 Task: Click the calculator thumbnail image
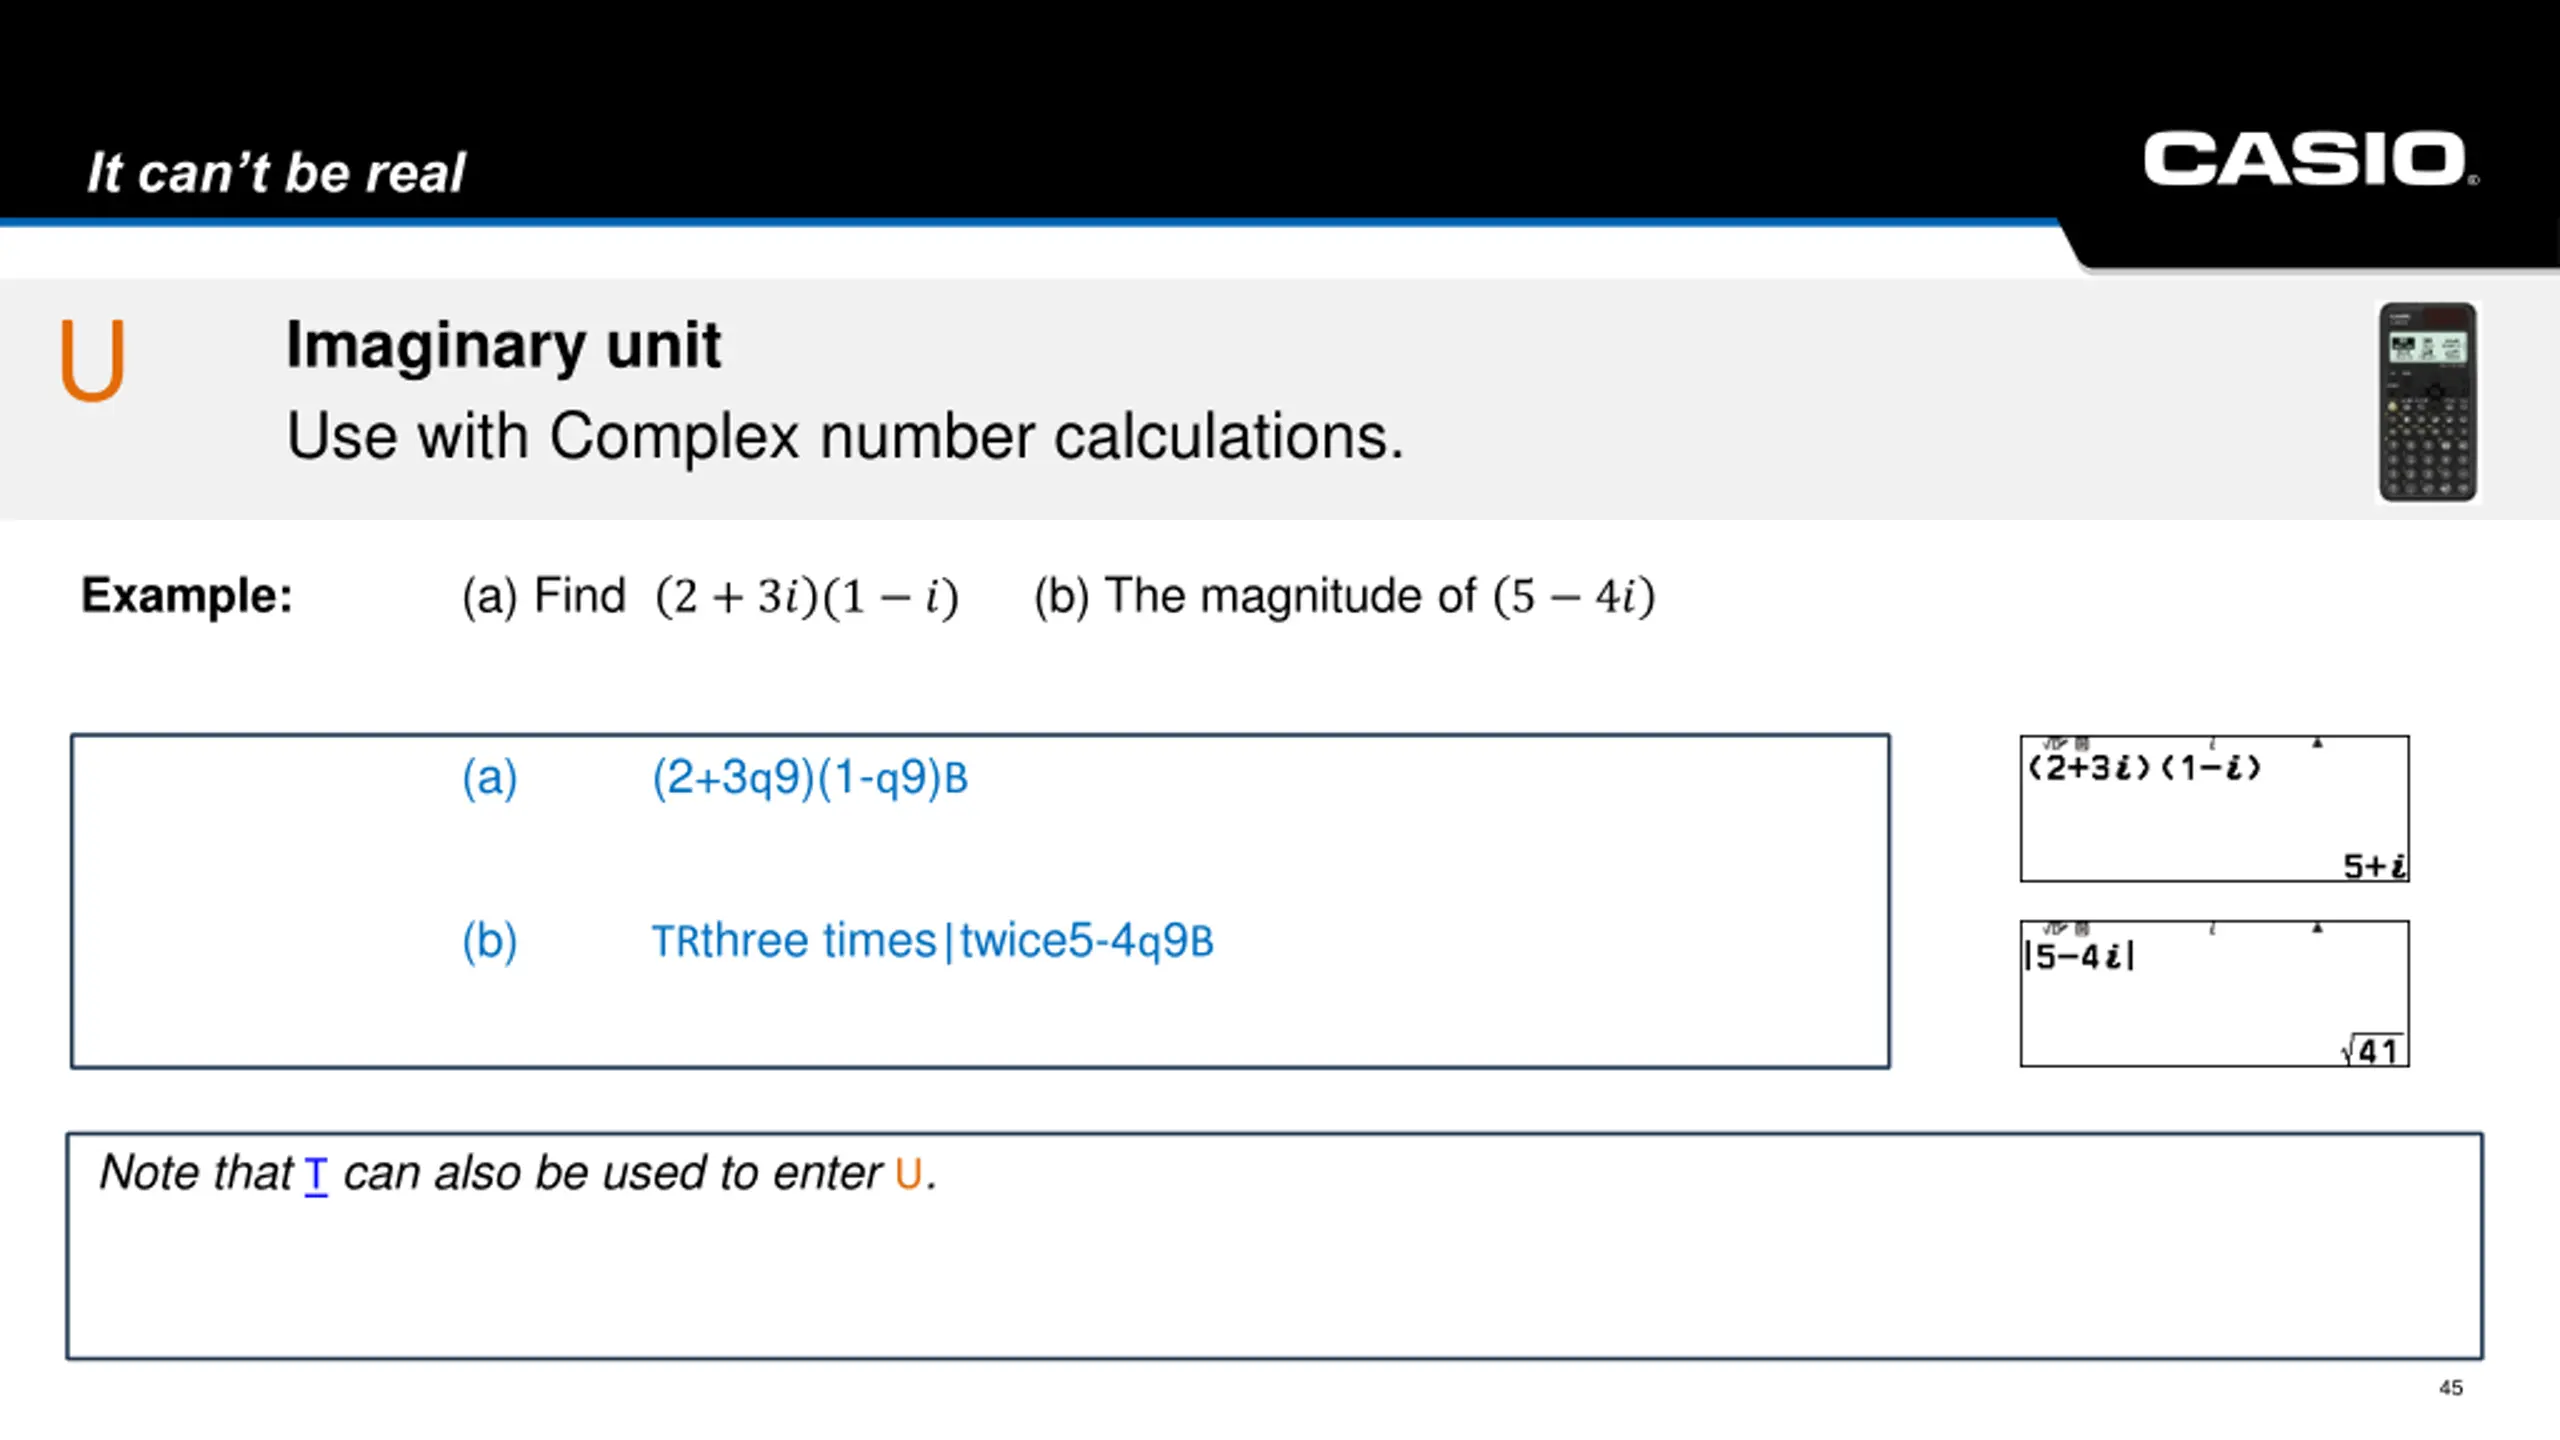pos(2428,402)
